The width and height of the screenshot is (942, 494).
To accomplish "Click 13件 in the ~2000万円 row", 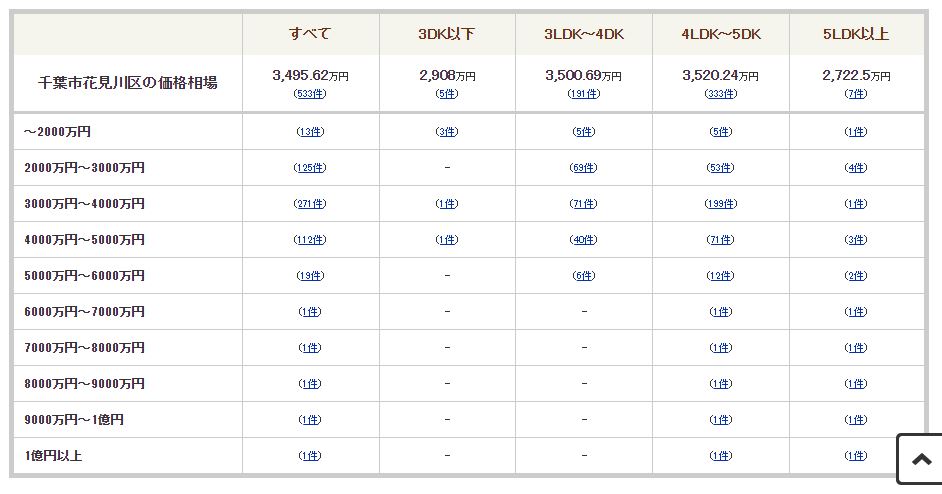I will [x=310, y=132].
